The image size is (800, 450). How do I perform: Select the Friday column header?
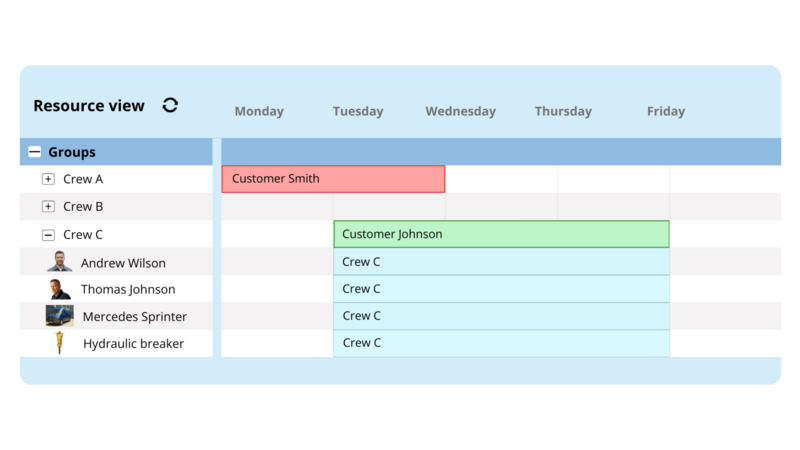point(666,111)
